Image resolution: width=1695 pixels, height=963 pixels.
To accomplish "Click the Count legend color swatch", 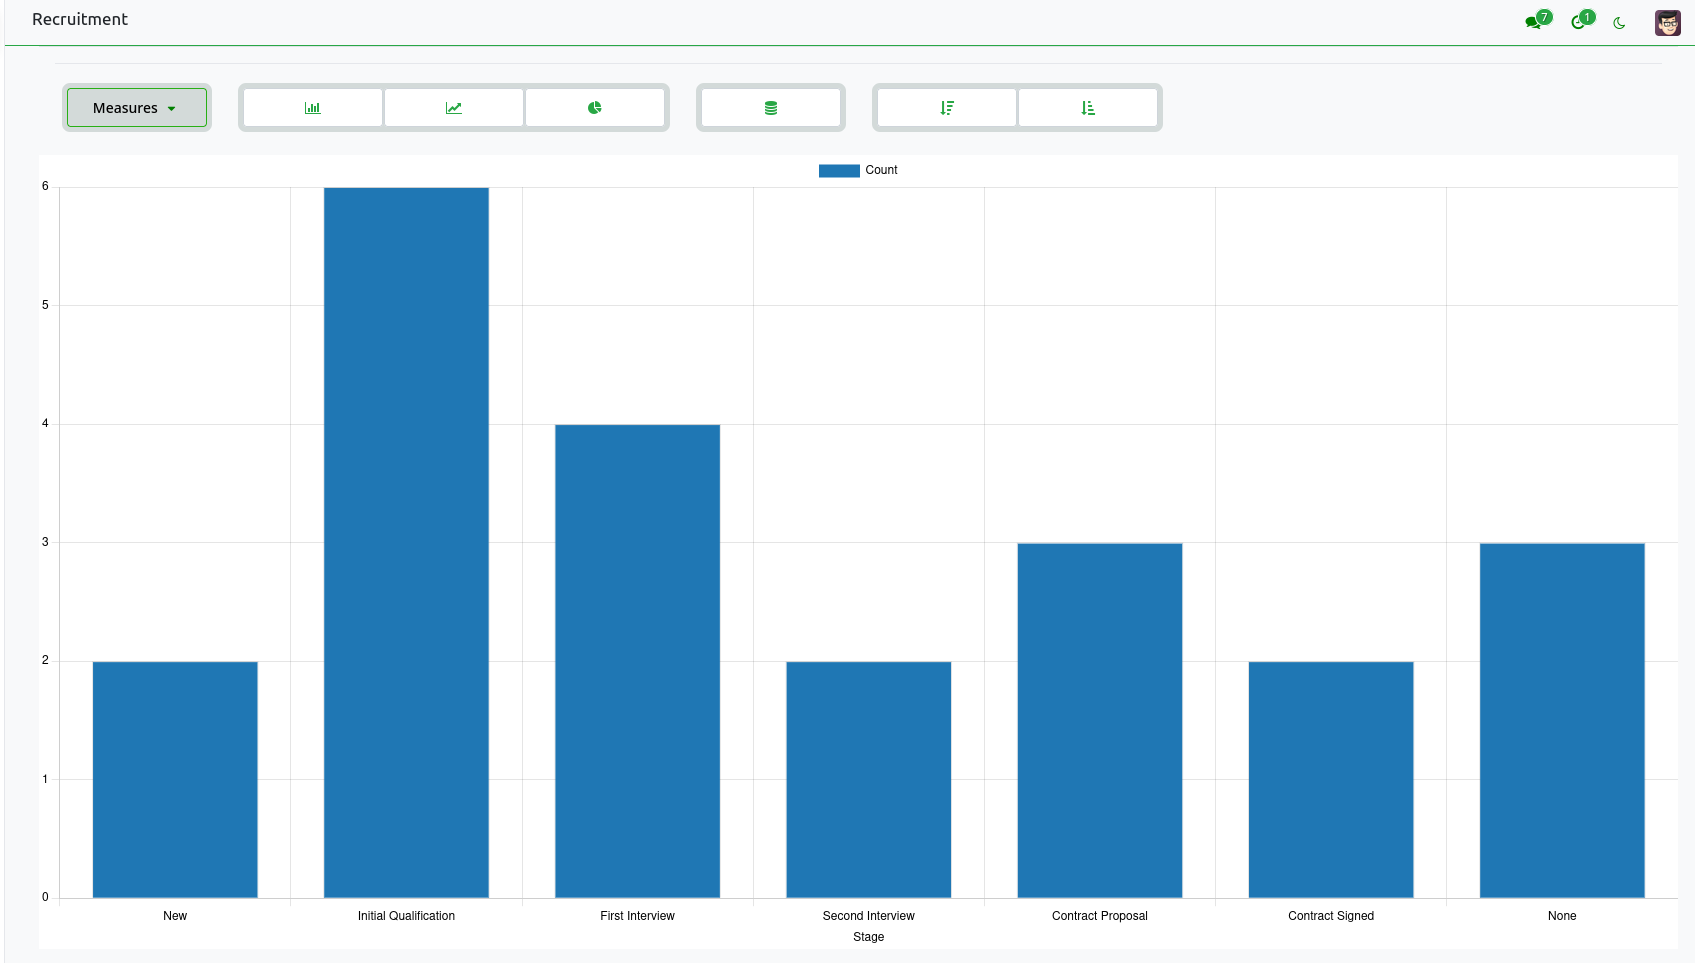I will [839, 171].
